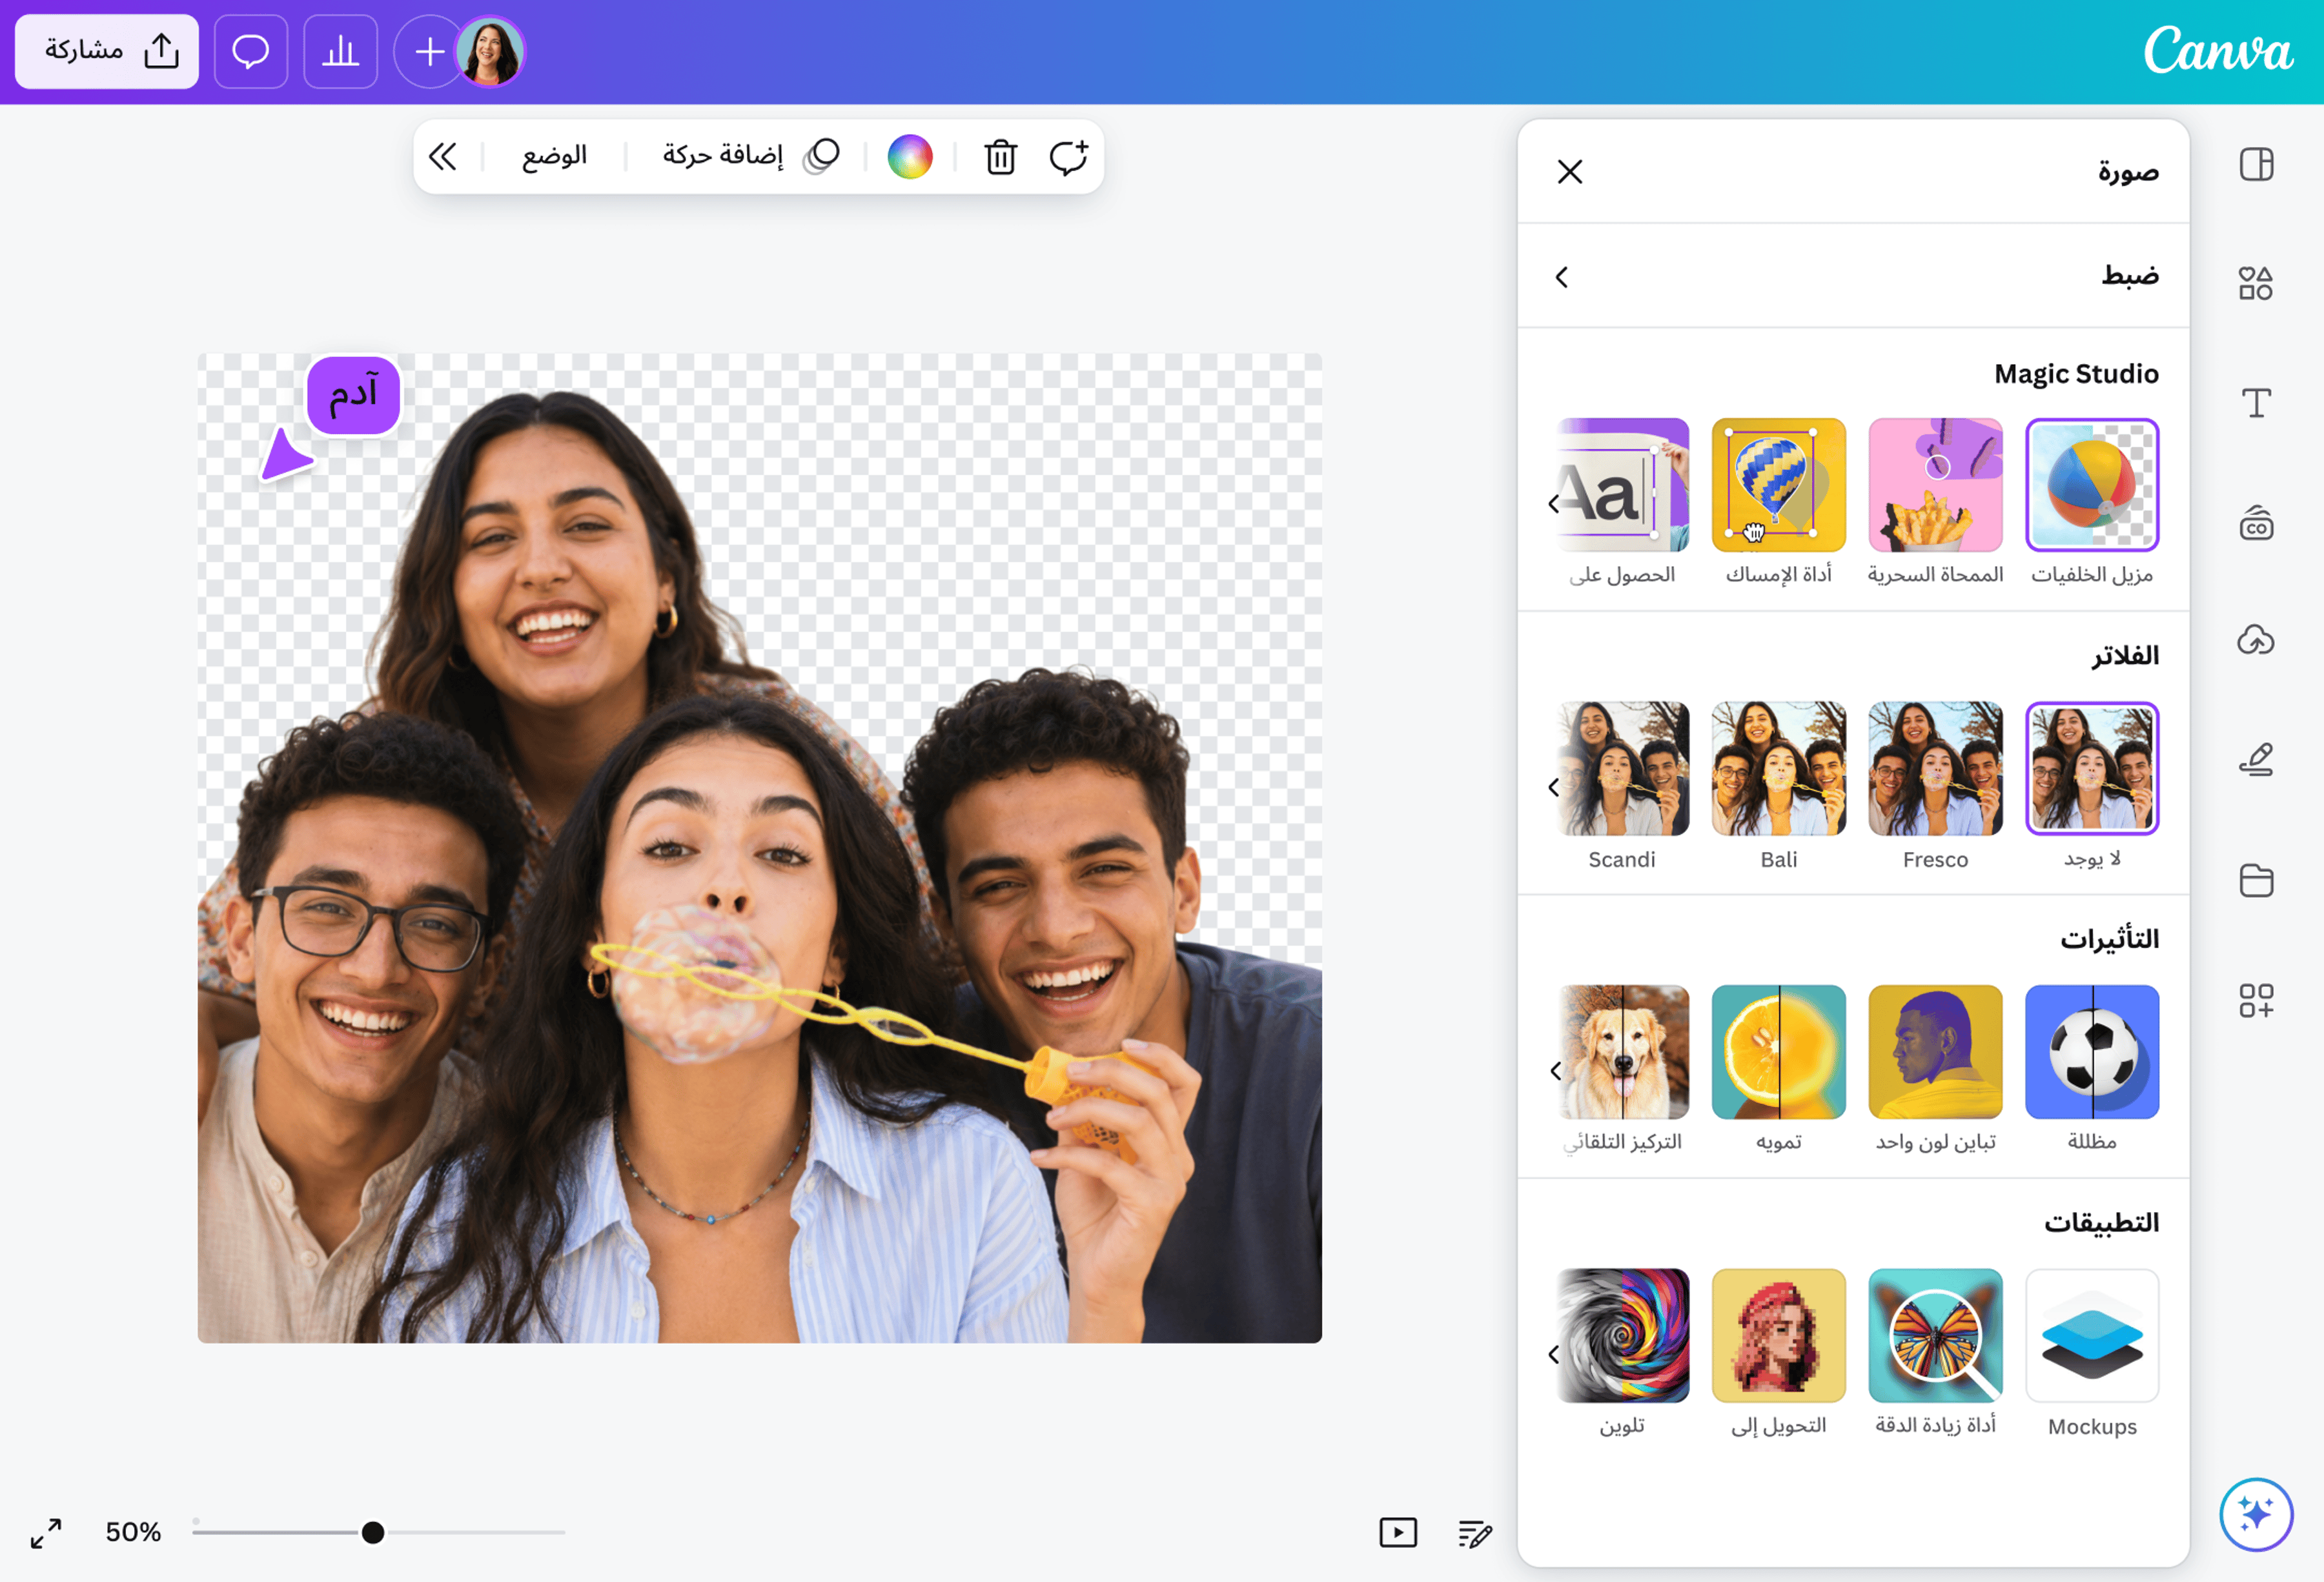
Task: Open the rainbow color picker circle
Action: tap(910, 156)
